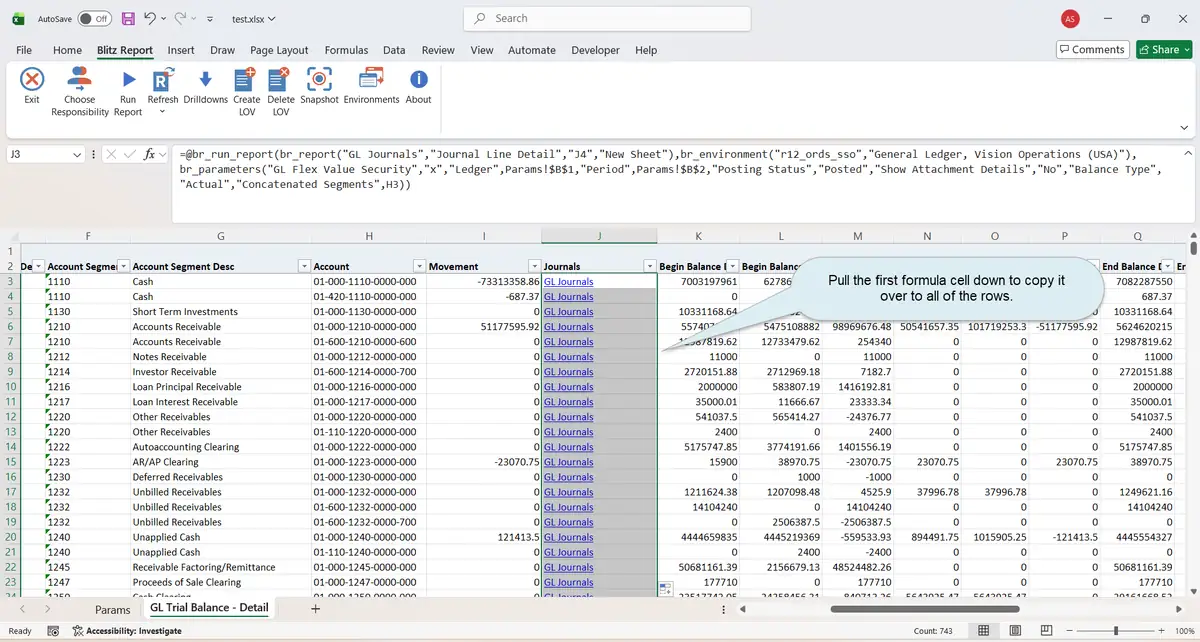The height and width of the screenshot is (642, 1200).
Task: Click the Refresh icon
Action: (x=163, y=80)
